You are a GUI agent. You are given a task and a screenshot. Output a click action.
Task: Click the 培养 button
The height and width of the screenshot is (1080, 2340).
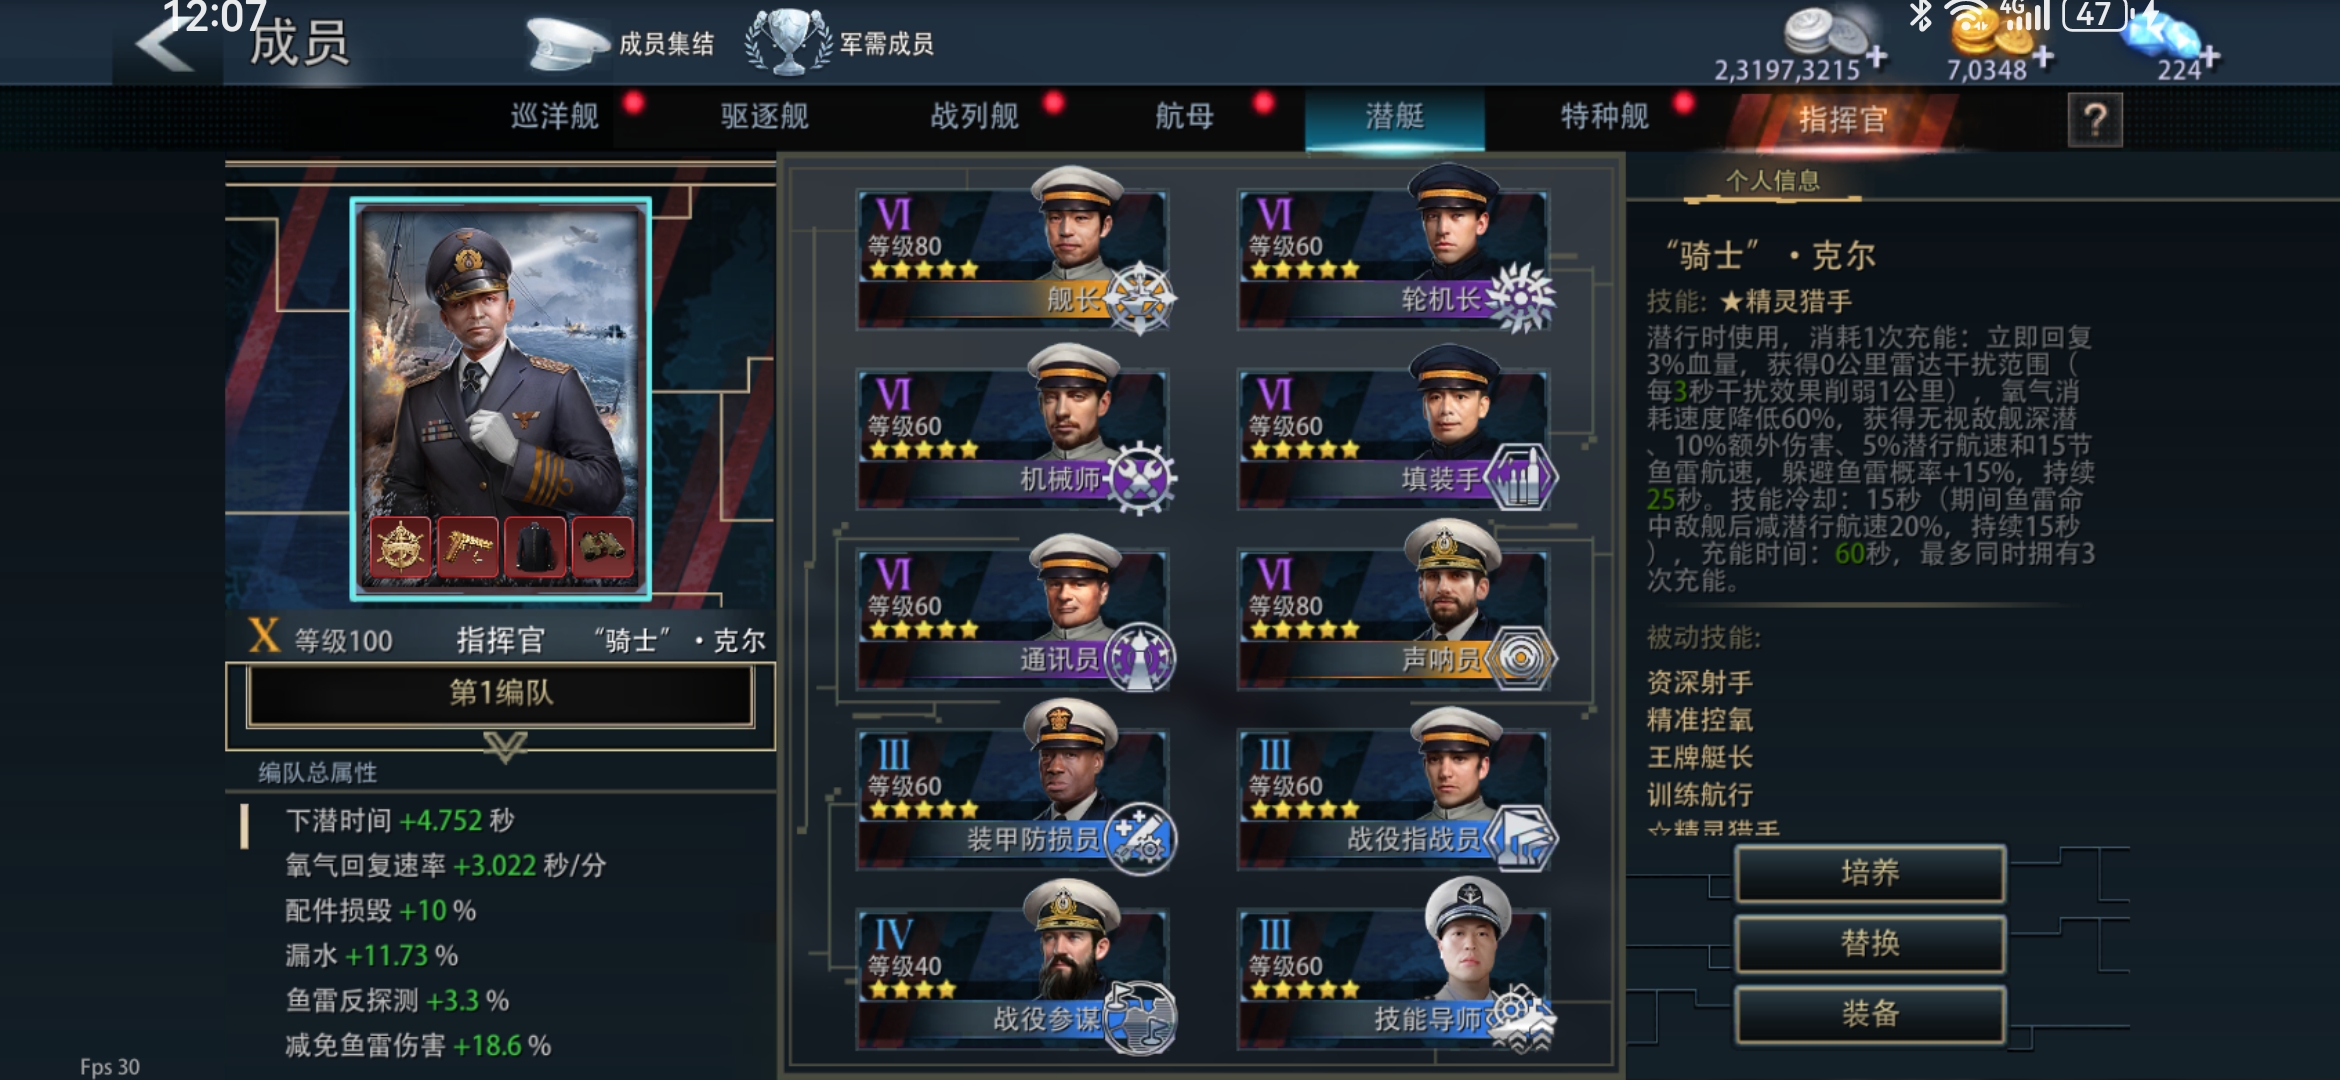click(1870, 873)
